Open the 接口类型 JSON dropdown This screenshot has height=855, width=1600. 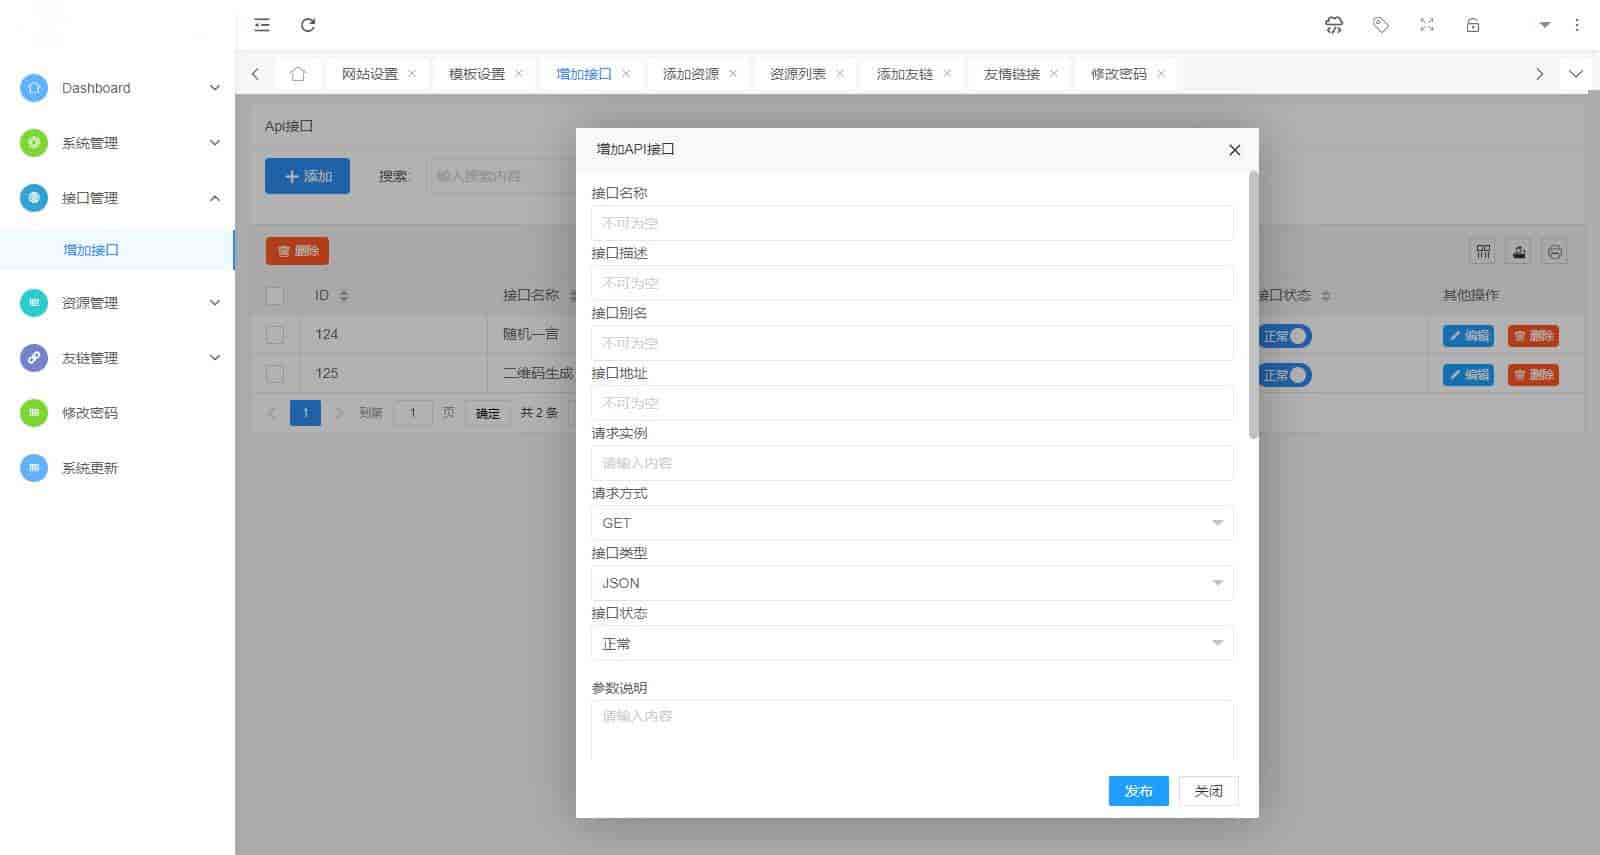click(x=911, y=583)
